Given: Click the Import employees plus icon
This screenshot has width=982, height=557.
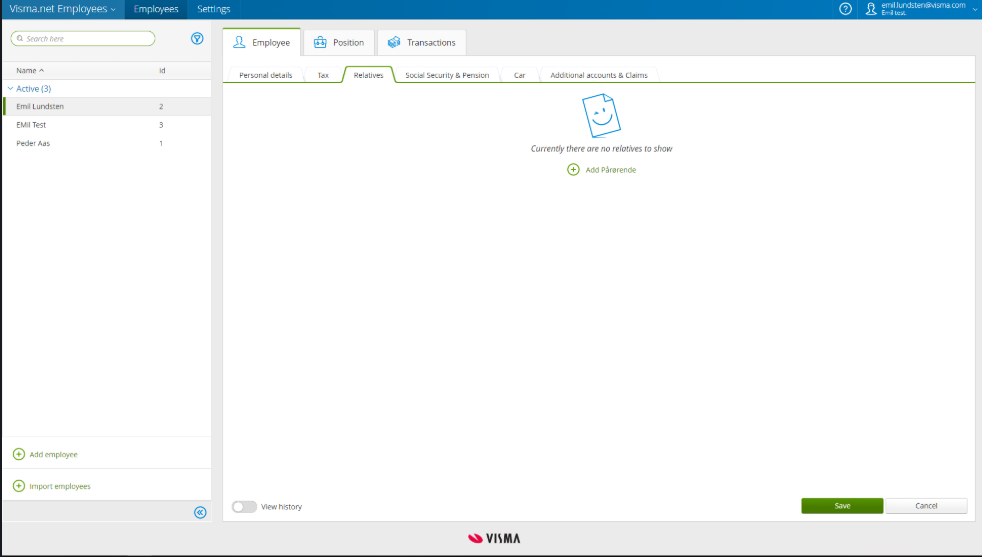Looking at the screenshot, I should 19,486.
